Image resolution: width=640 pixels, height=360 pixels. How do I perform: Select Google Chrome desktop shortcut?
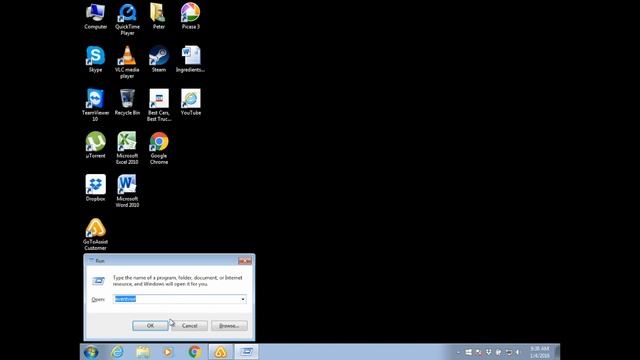point(159,148)
